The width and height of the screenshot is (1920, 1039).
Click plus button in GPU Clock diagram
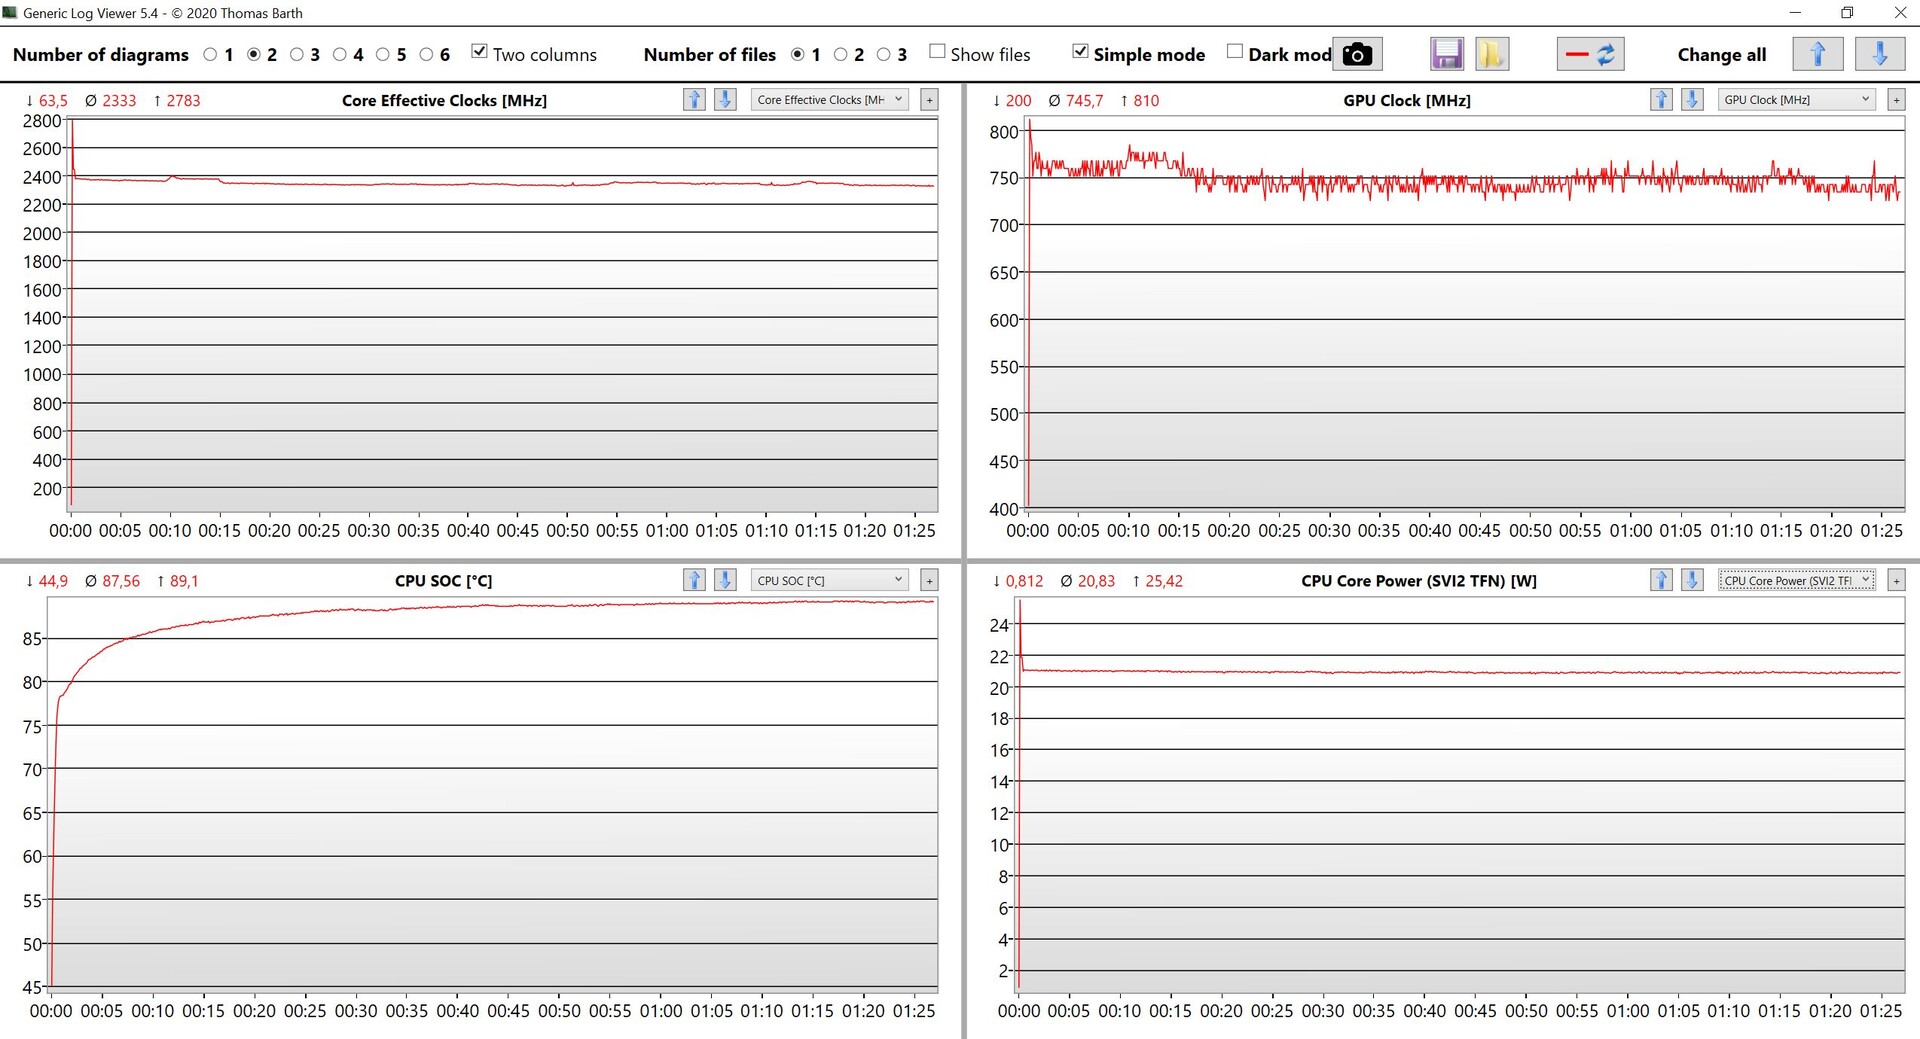point(1896,99)
